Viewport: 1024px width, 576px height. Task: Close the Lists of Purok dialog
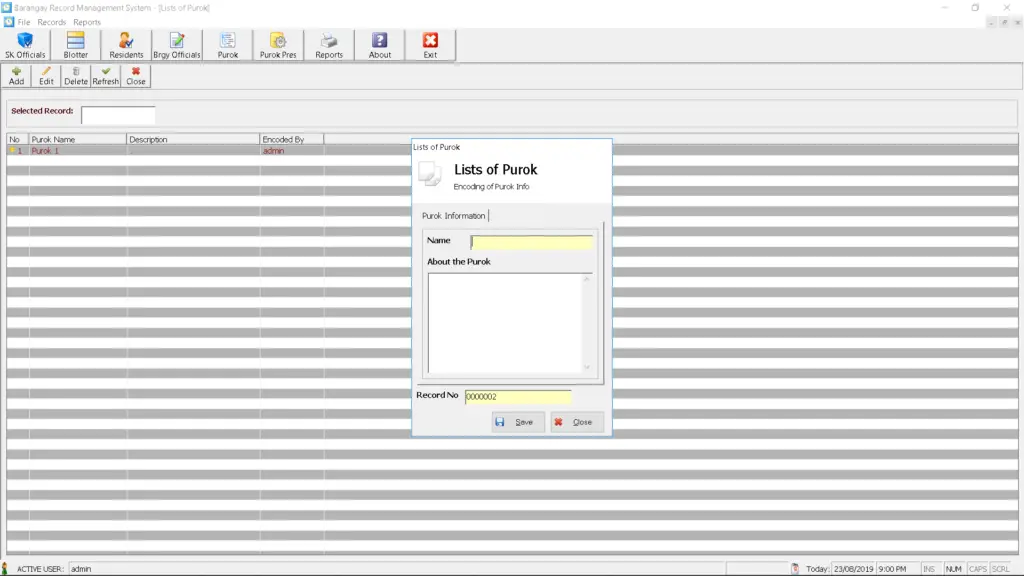577,422
